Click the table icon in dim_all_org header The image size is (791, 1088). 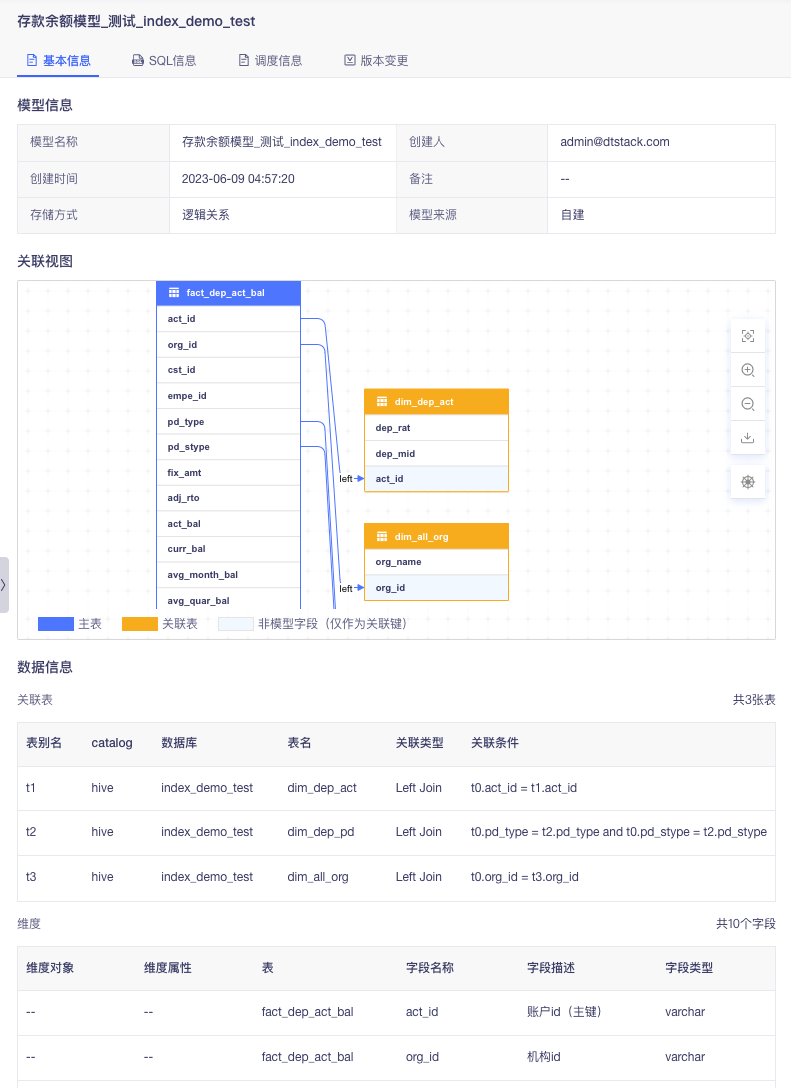click(382, 536)
